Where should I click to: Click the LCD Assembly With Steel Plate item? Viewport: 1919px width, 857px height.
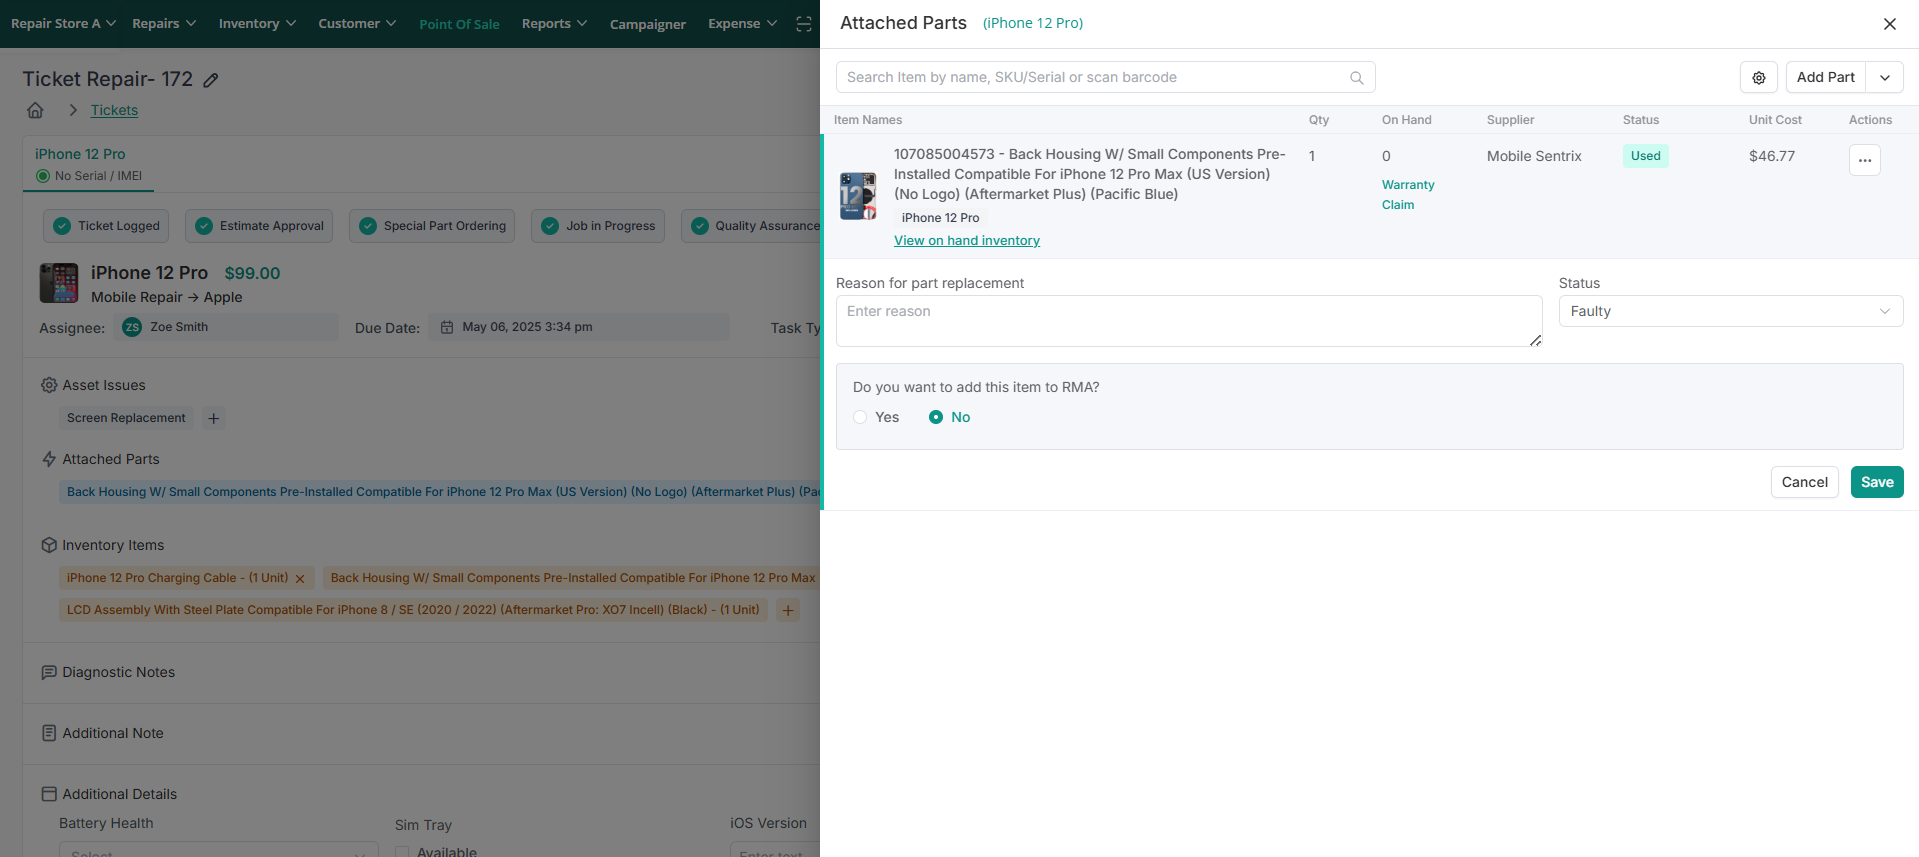click(x=413, y=610)
